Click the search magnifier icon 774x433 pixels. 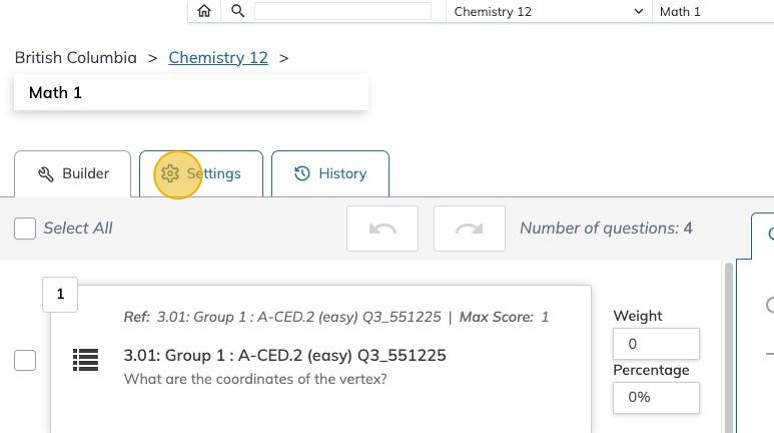(x=238, y=11)
